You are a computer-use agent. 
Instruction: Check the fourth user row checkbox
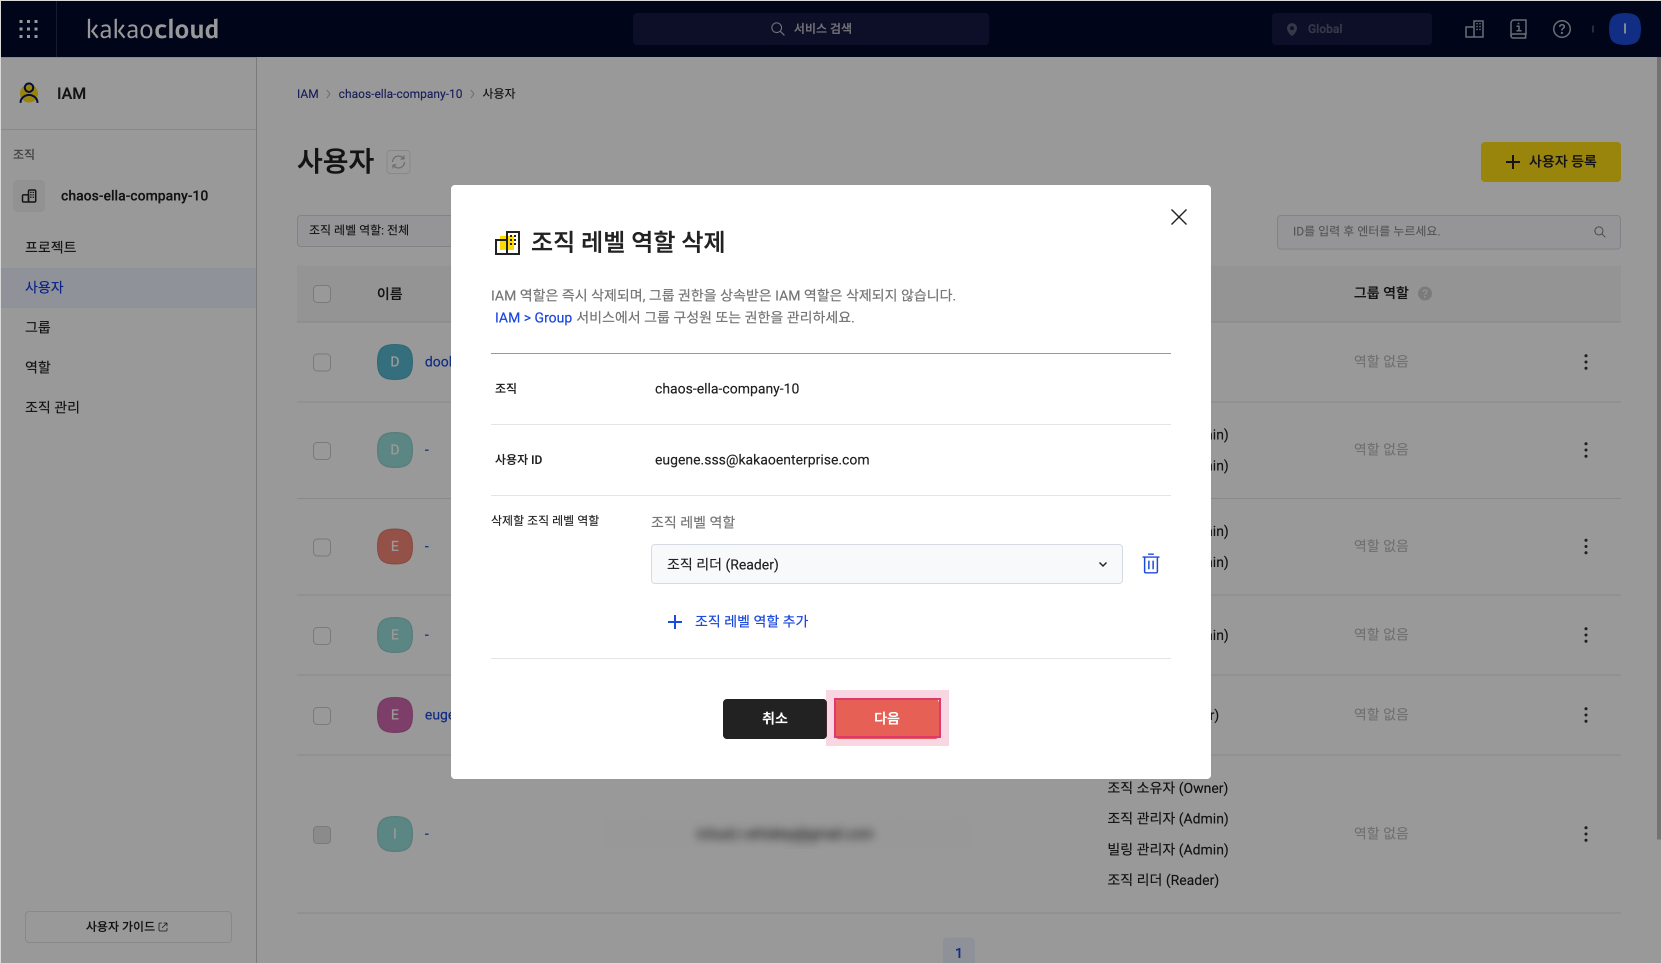322,636
